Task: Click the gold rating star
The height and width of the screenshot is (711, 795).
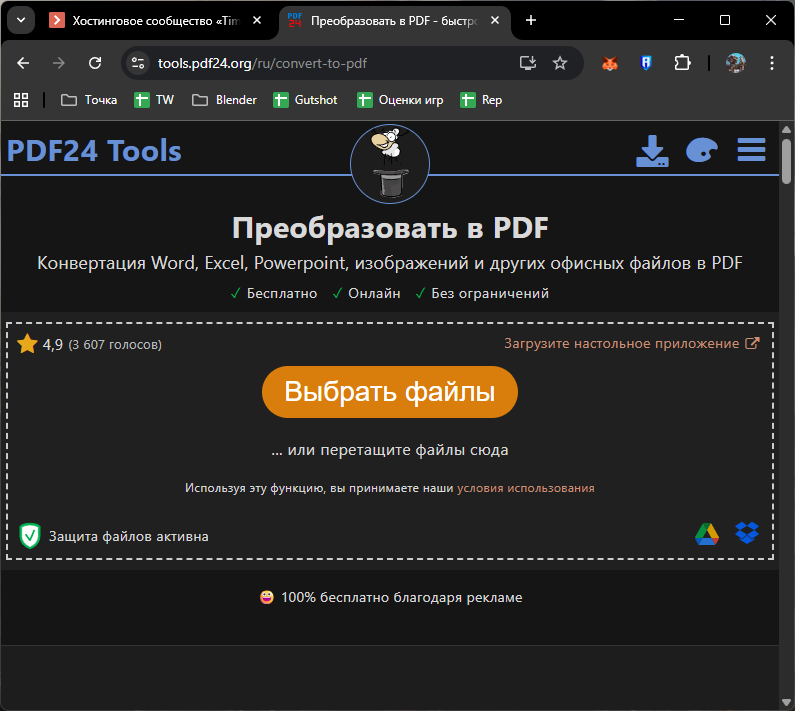Action: pos(27,344)
